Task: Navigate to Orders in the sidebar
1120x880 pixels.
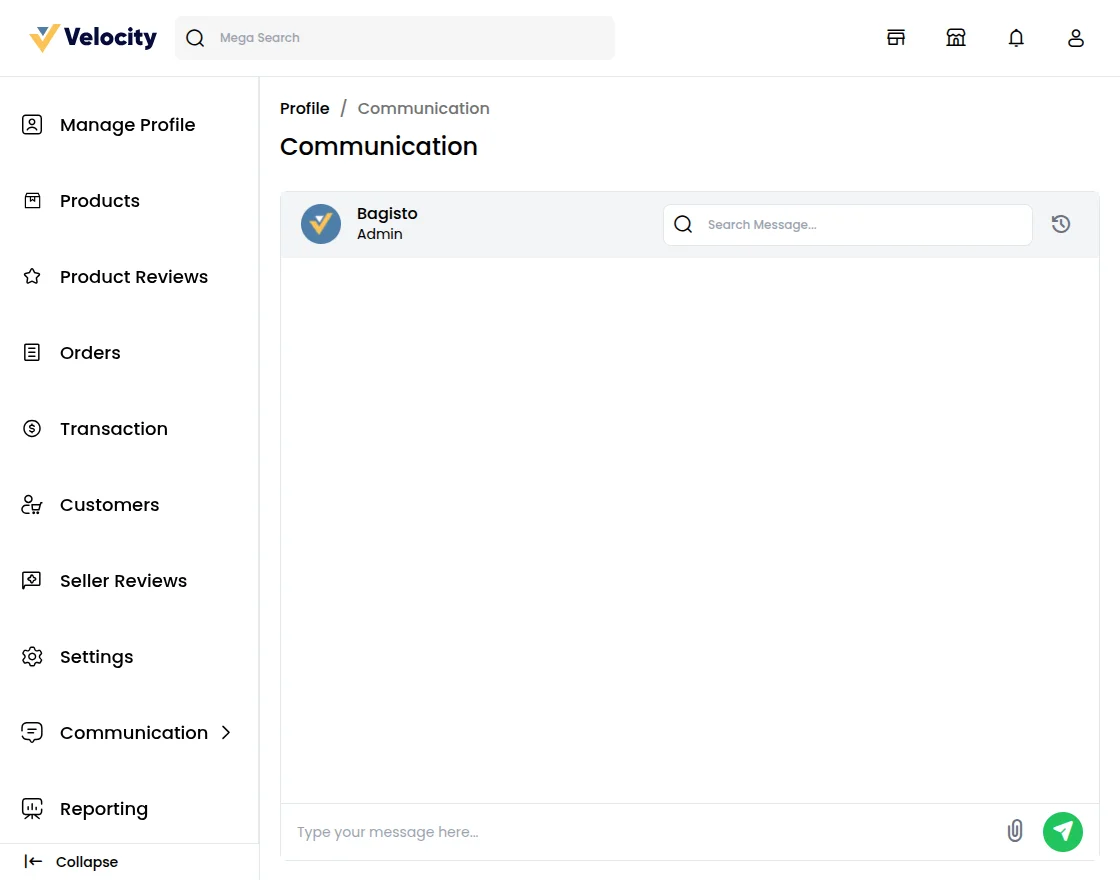Action: pos(90,352)
